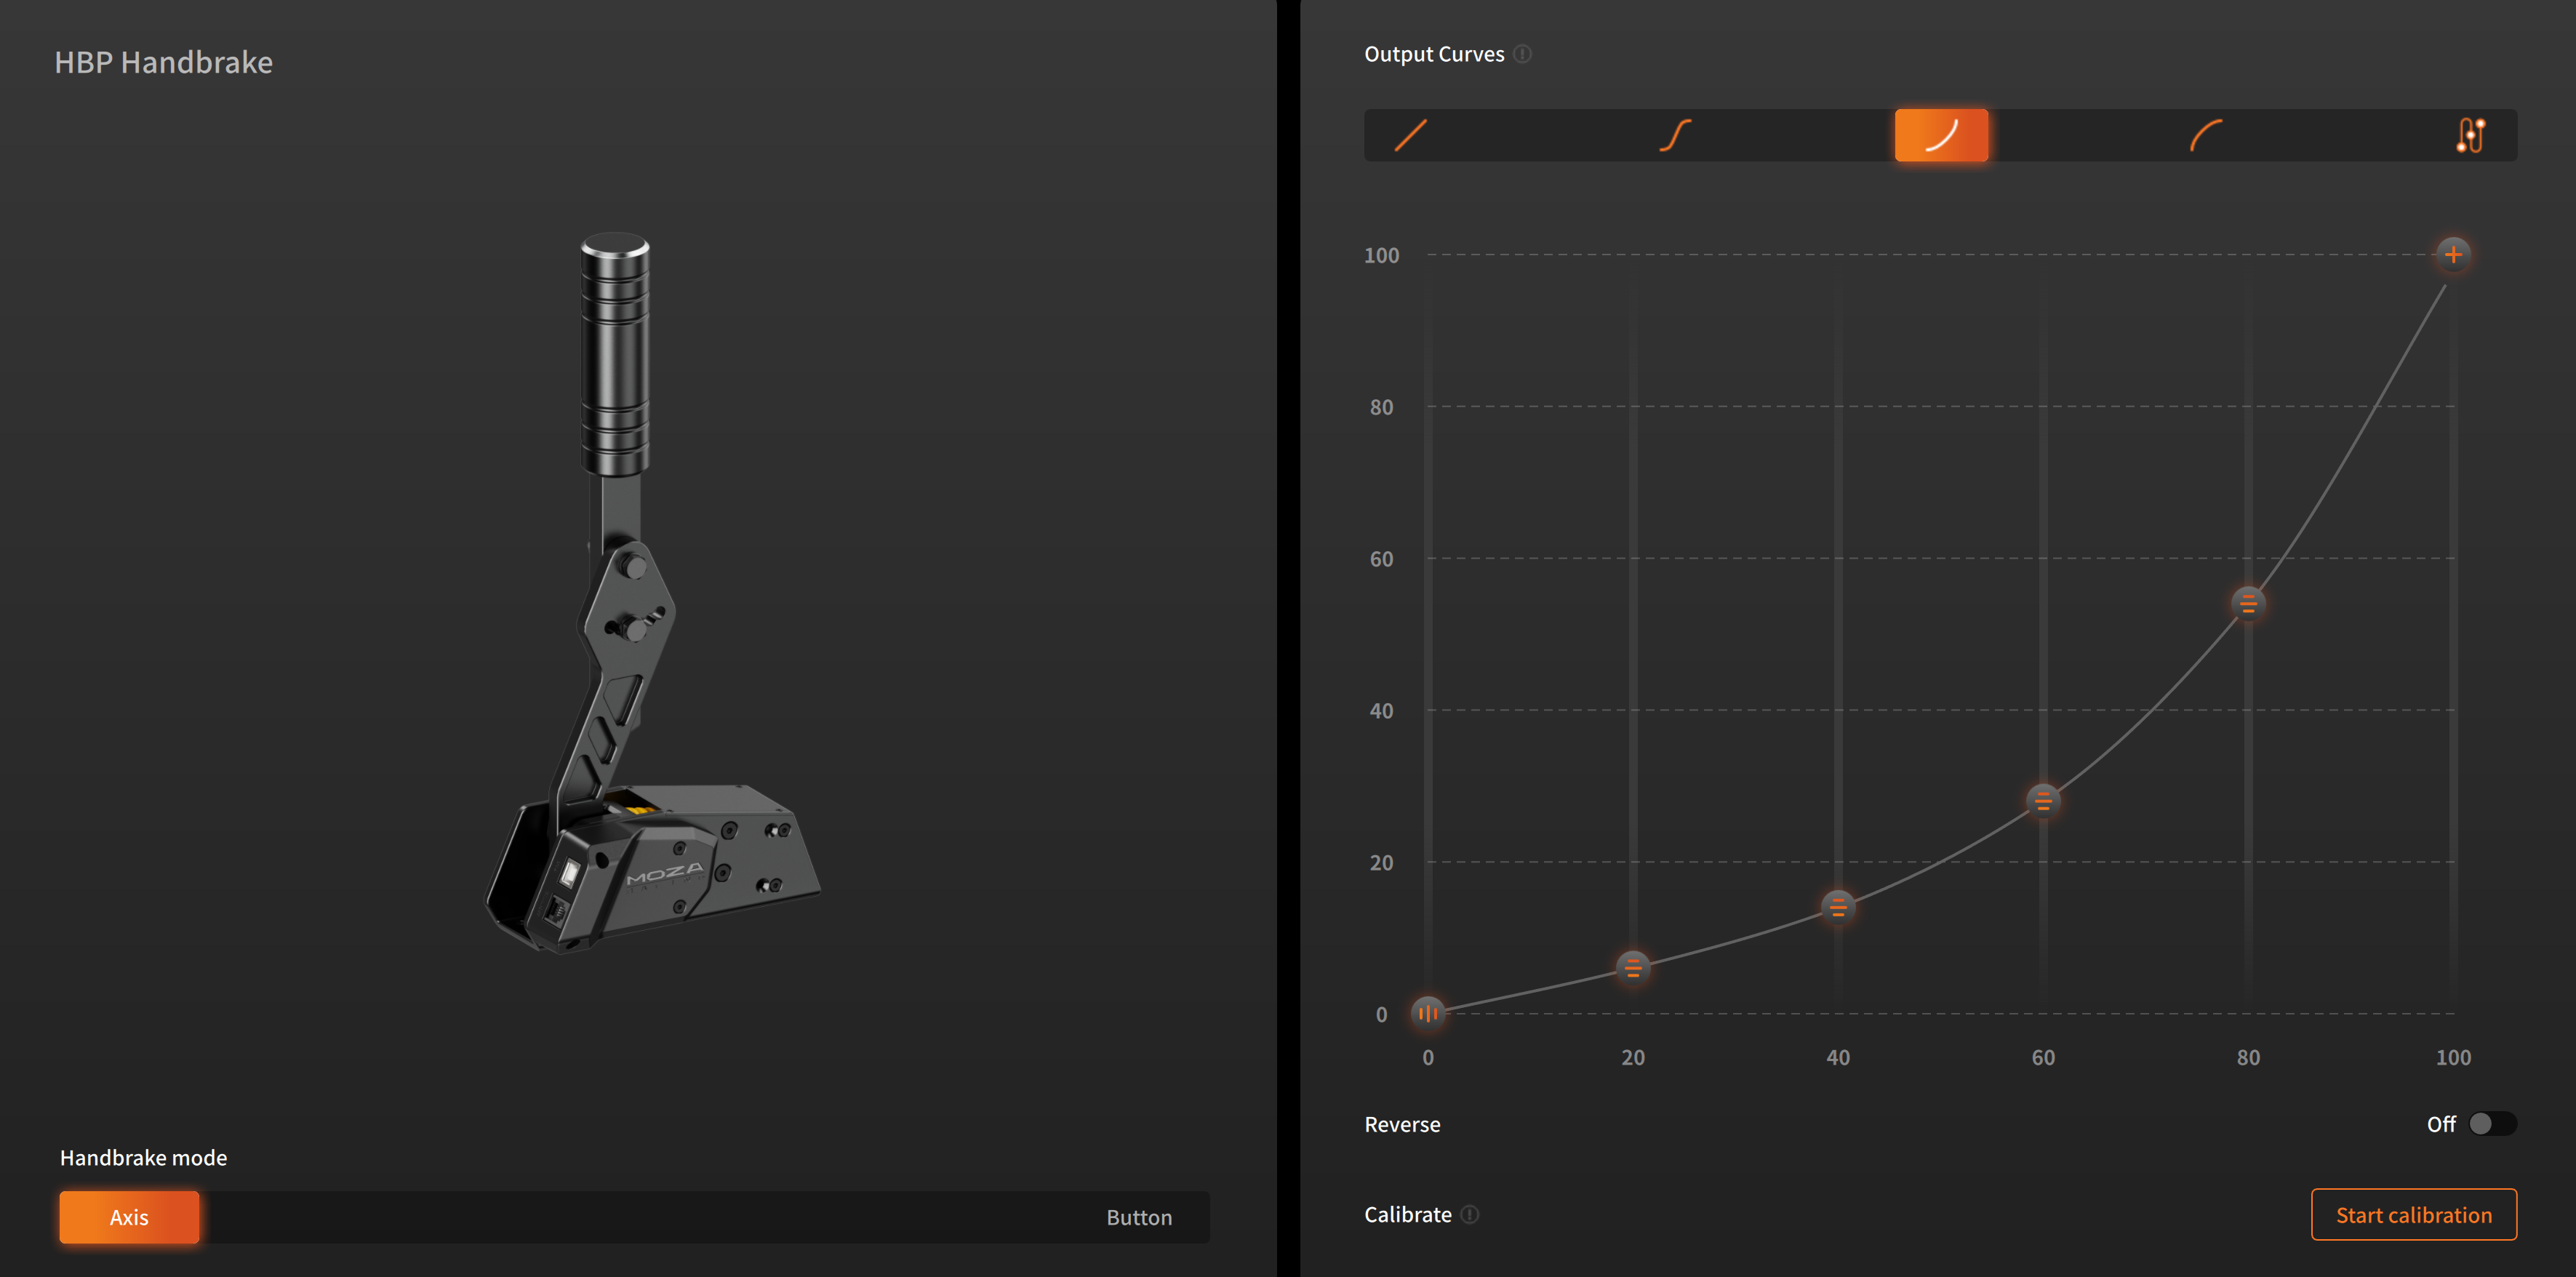Open the Output Curves info icon

pos(1522,54)
